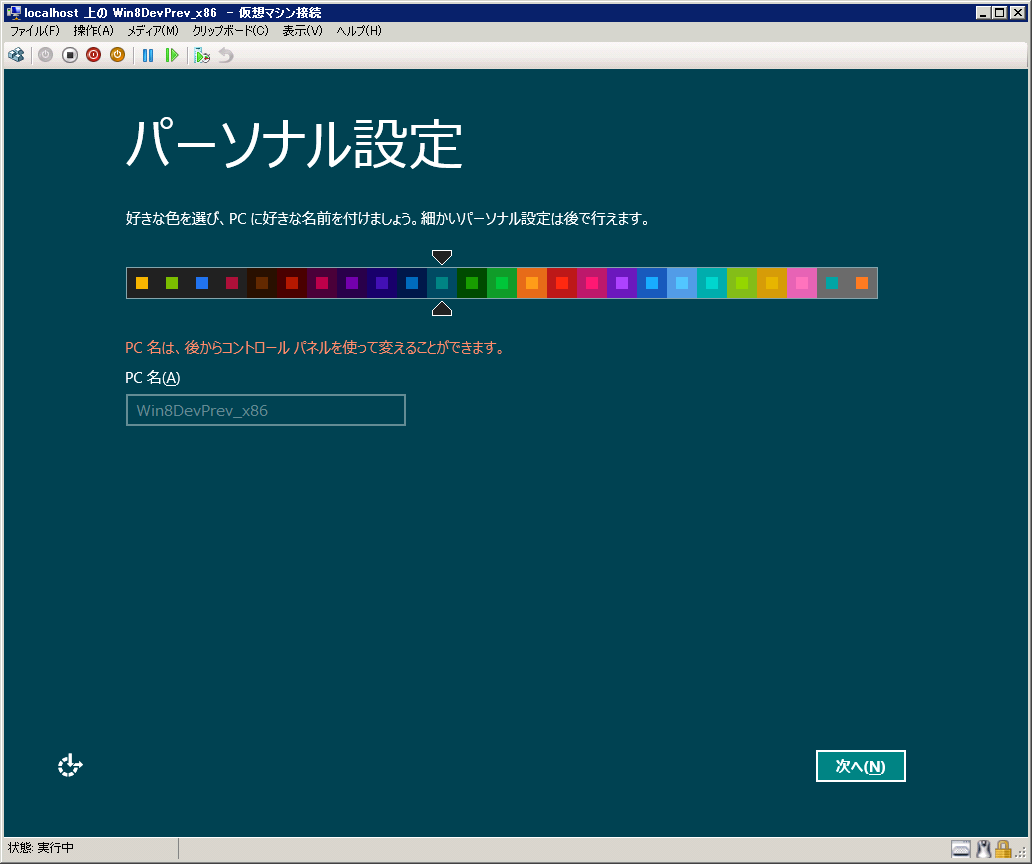Pick the first yellow-on-black color swatch

142,283
